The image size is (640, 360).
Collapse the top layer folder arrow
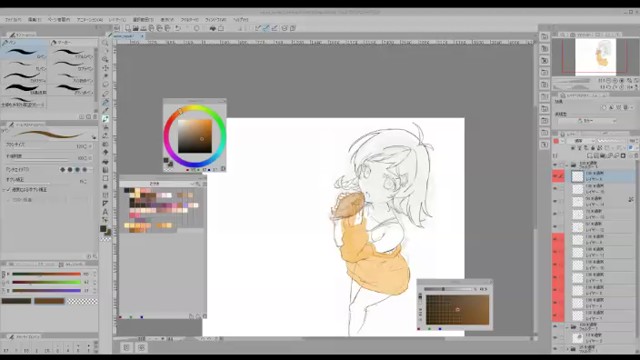pyautogui.click(x=567, y=165)
